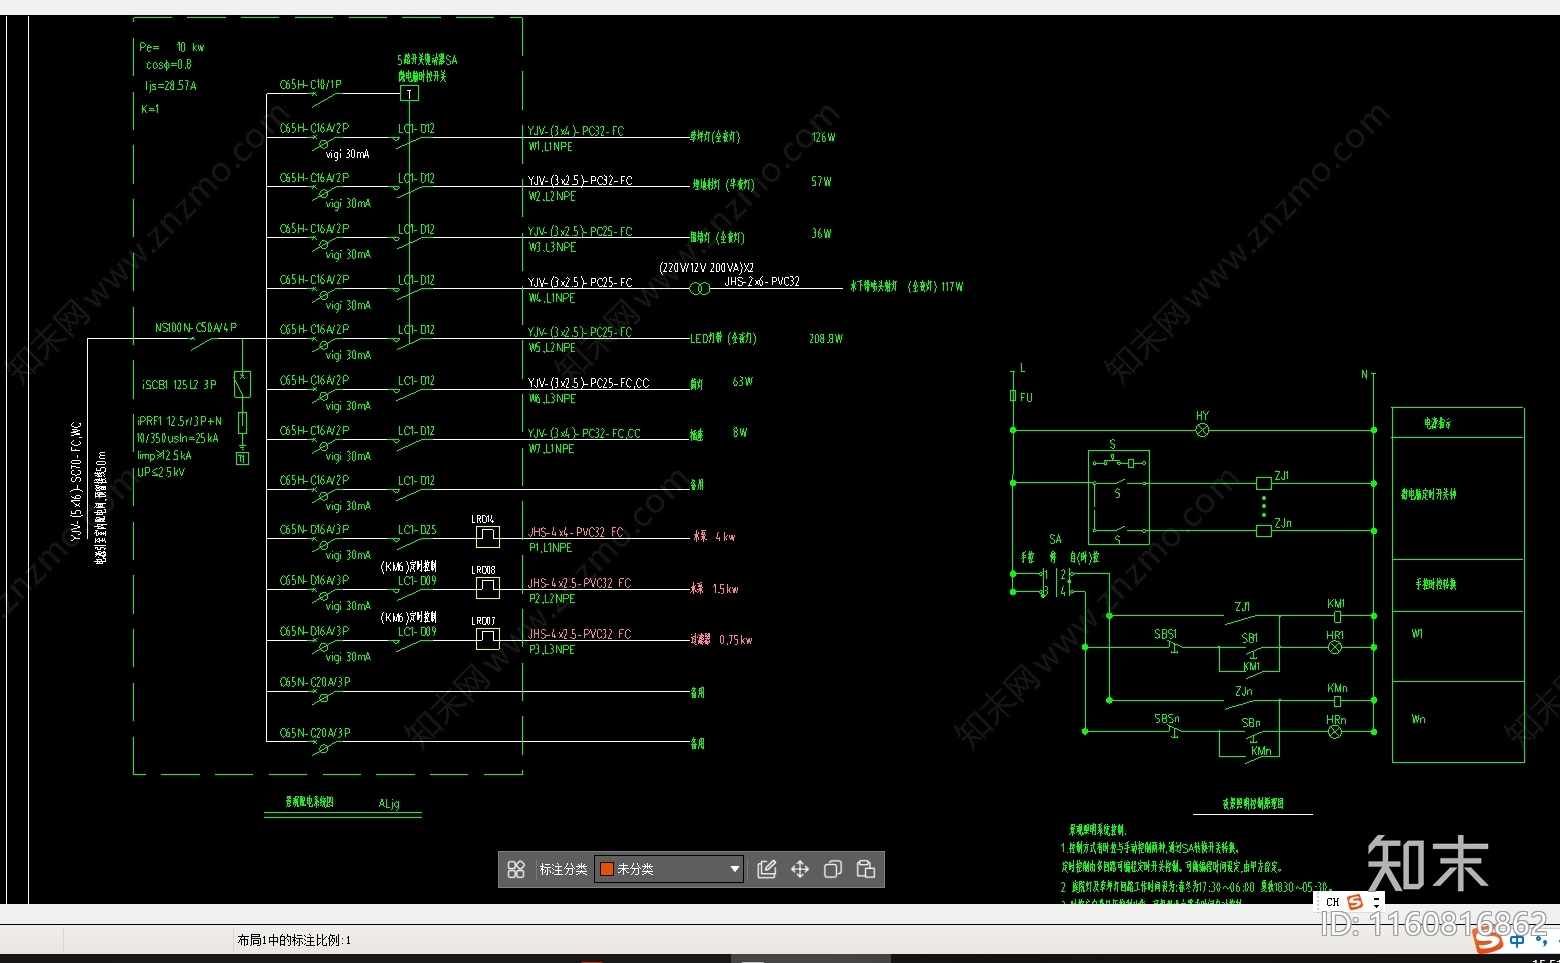
Task: Click the CH input language indicator
Action: [x=1333, y=902]
